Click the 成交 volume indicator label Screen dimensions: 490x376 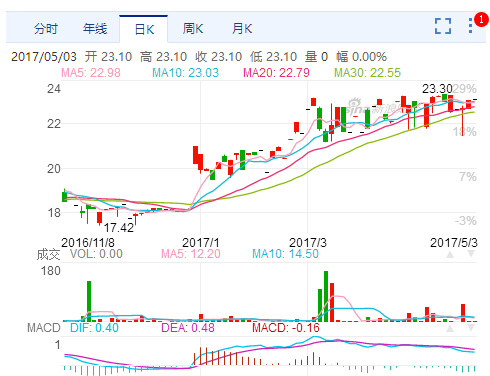[48, 254]
